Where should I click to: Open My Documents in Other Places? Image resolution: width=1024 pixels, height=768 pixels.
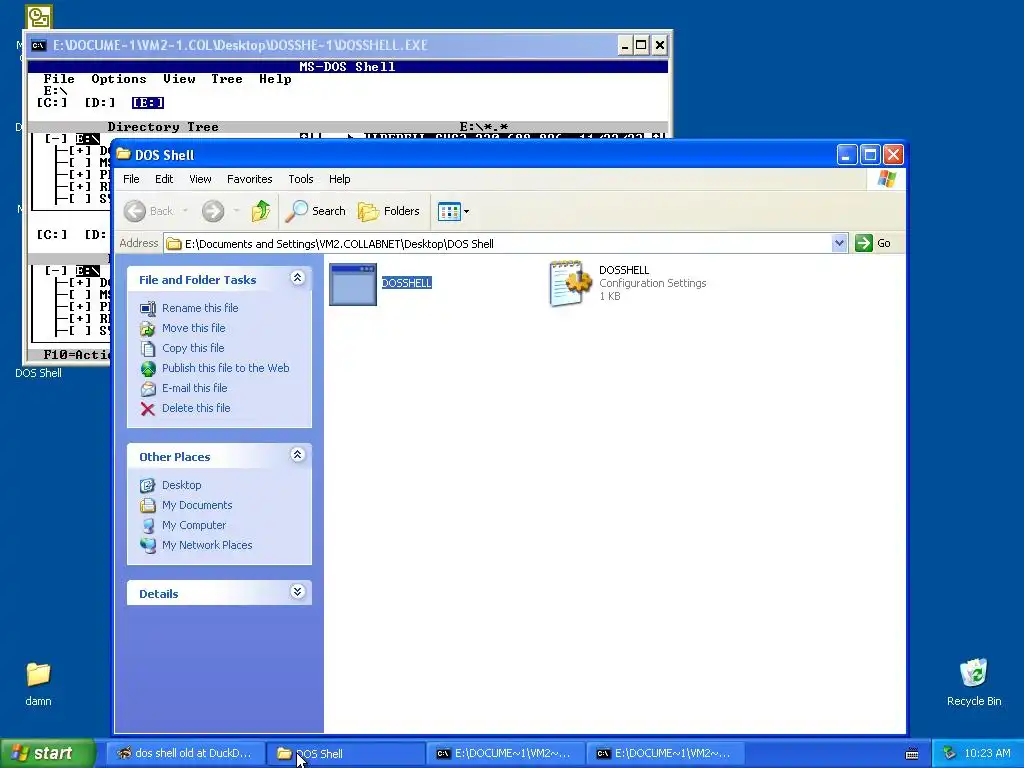pos(197,505)
